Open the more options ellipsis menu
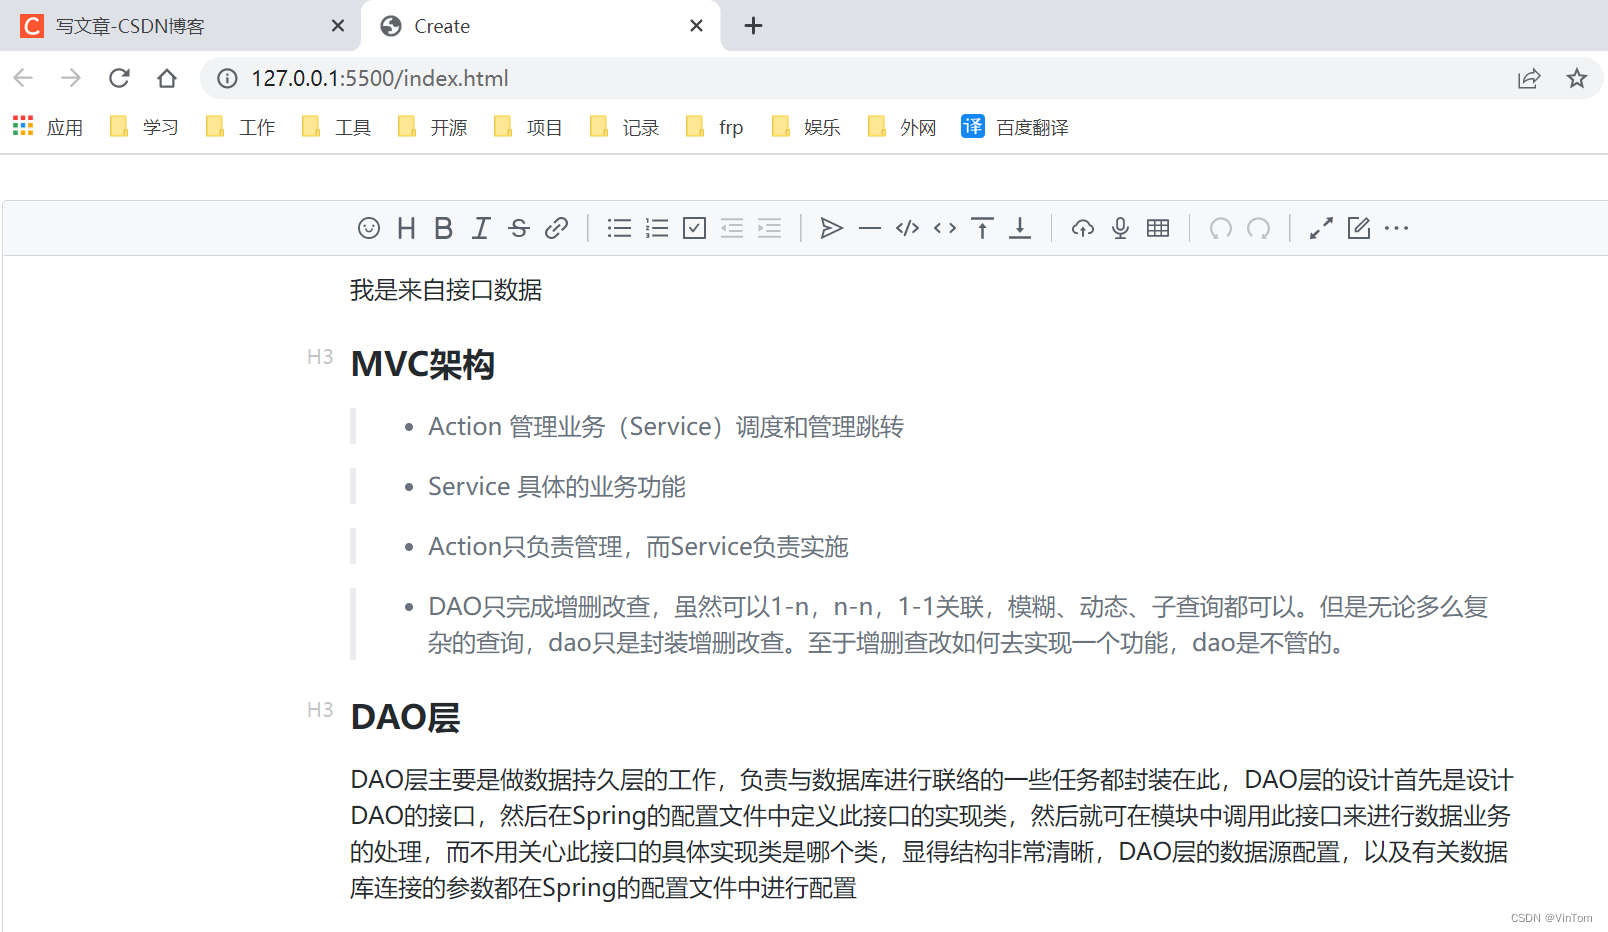The height and width of the screenshot is (932, 1608). click(x=1396, y=228)
